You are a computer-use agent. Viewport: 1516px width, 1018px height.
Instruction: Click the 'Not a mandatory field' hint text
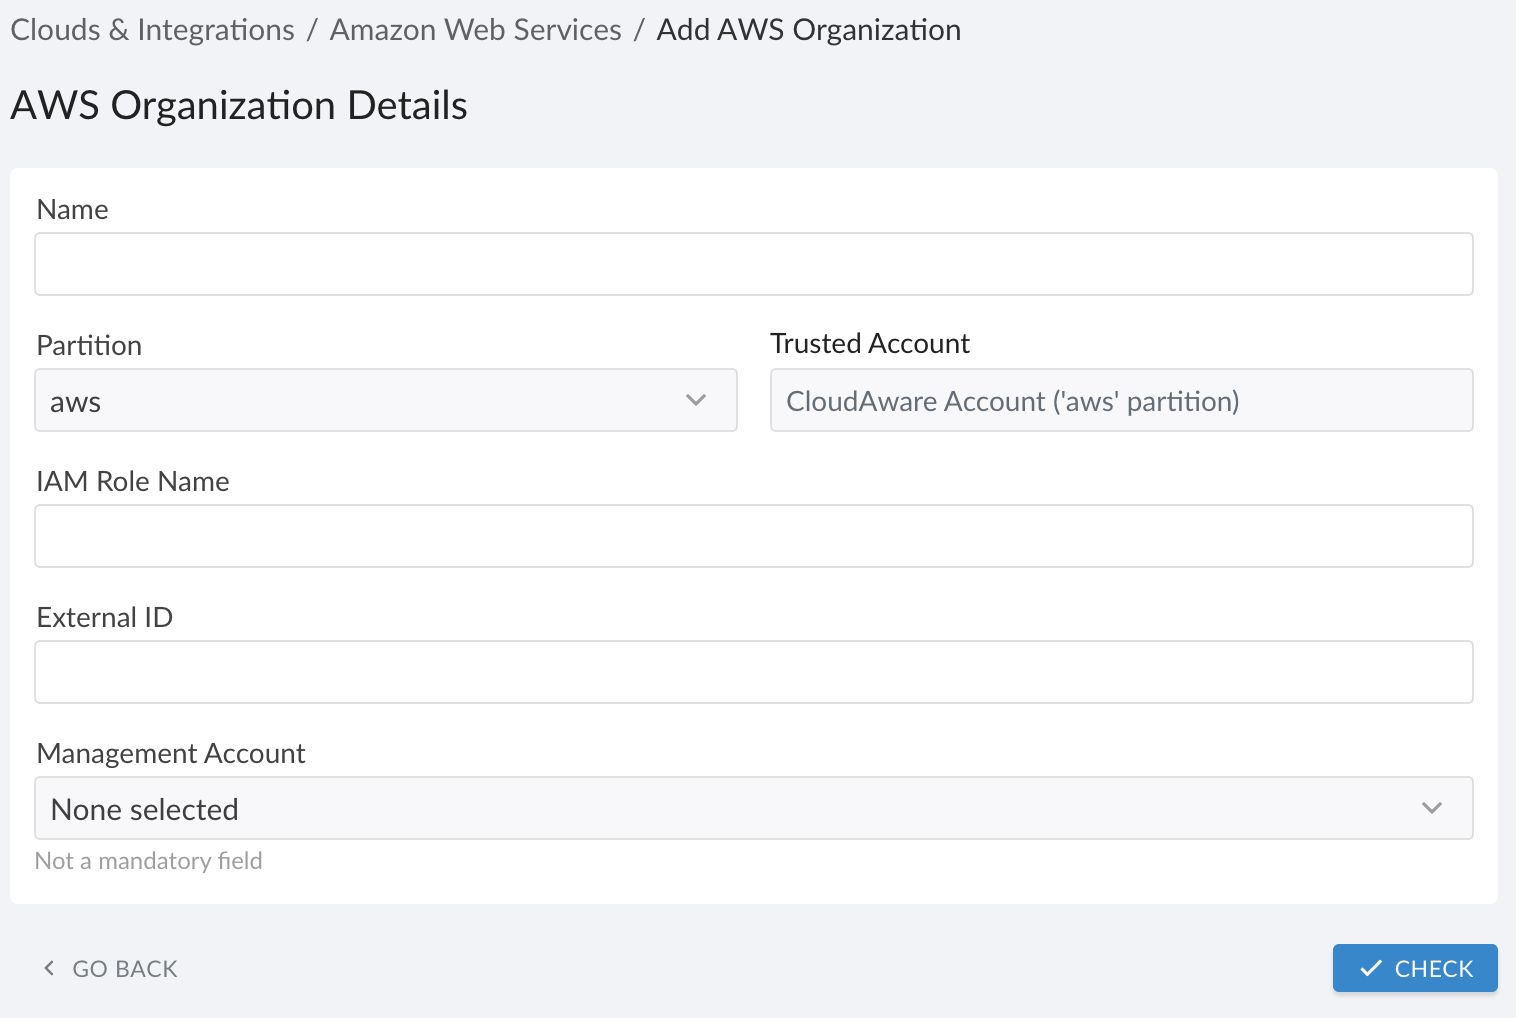click(x=148, y=860)
